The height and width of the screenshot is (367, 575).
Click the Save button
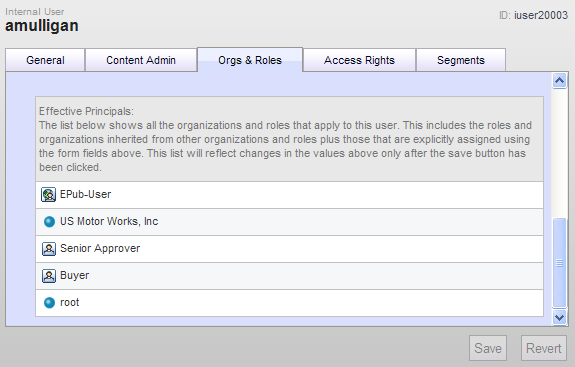(488, 348)
